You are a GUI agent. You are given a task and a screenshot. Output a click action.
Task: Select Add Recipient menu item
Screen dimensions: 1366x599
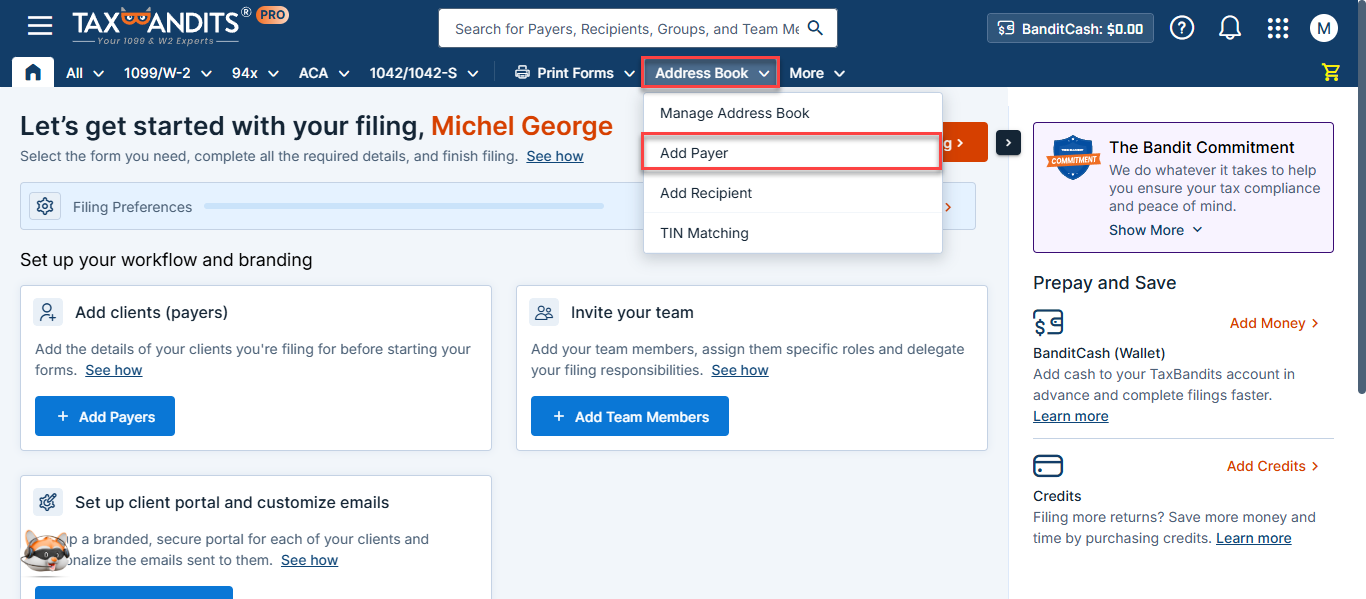(793, 193)
